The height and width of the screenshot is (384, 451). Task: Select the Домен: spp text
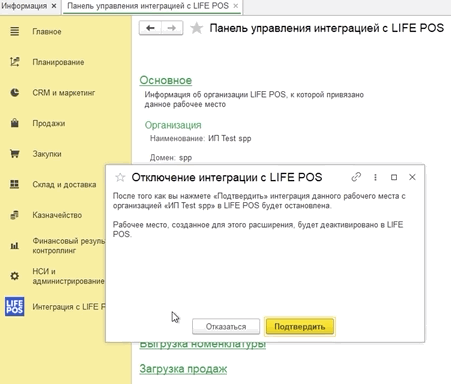[171, 158]
